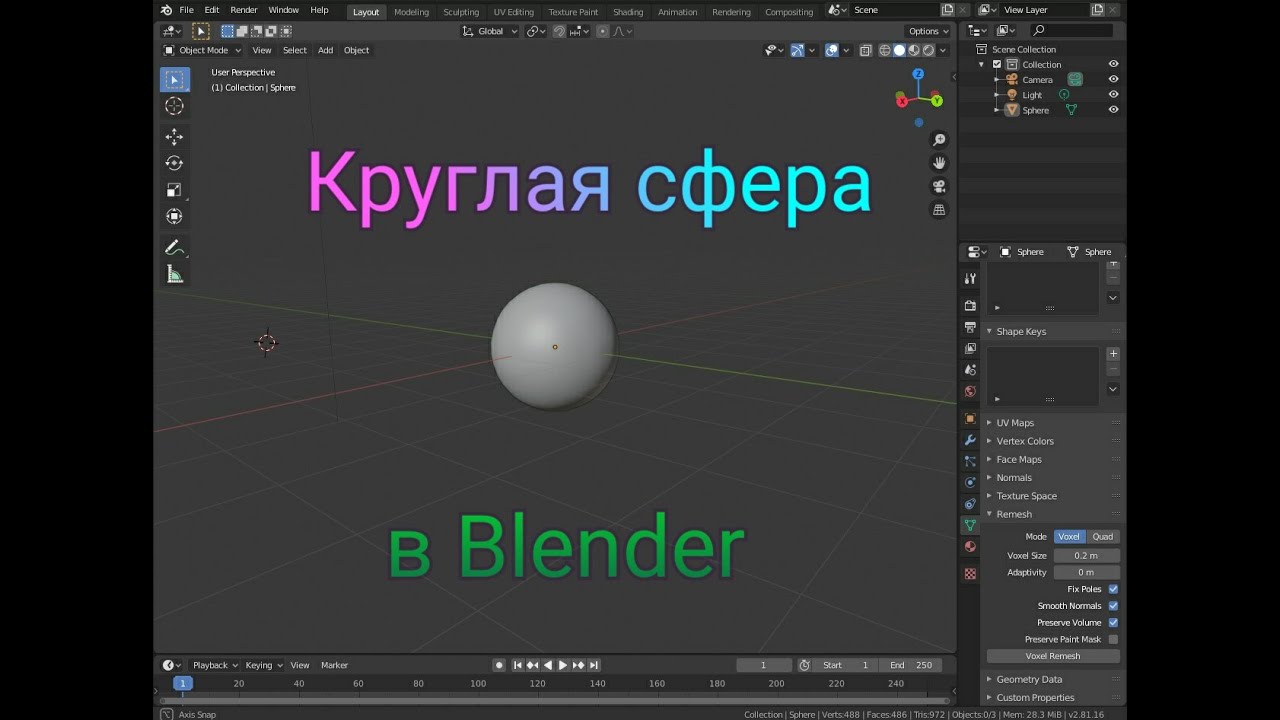Open the Object Mode dropdown
The image size is (1280, 720).
pyautogui.click(x=203, y=50)
